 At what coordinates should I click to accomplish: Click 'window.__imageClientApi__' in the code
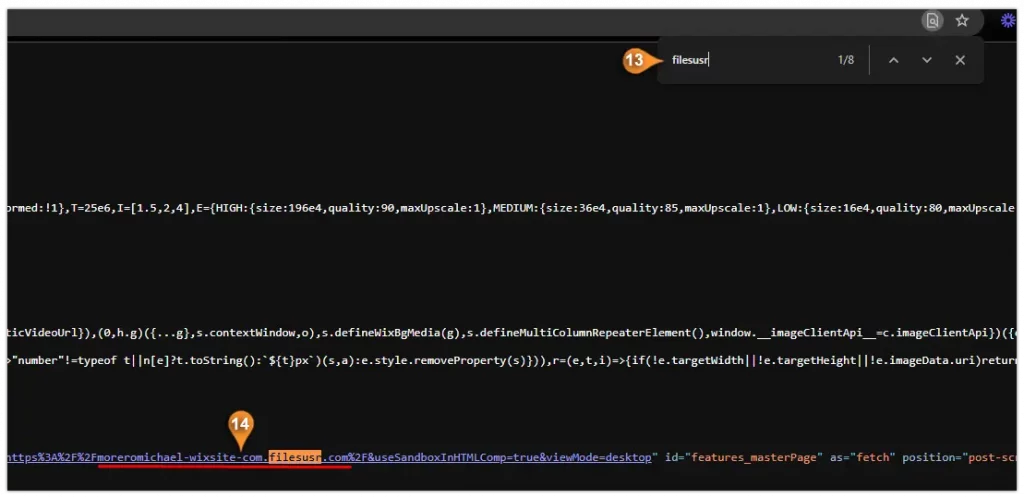coord(791,333)
